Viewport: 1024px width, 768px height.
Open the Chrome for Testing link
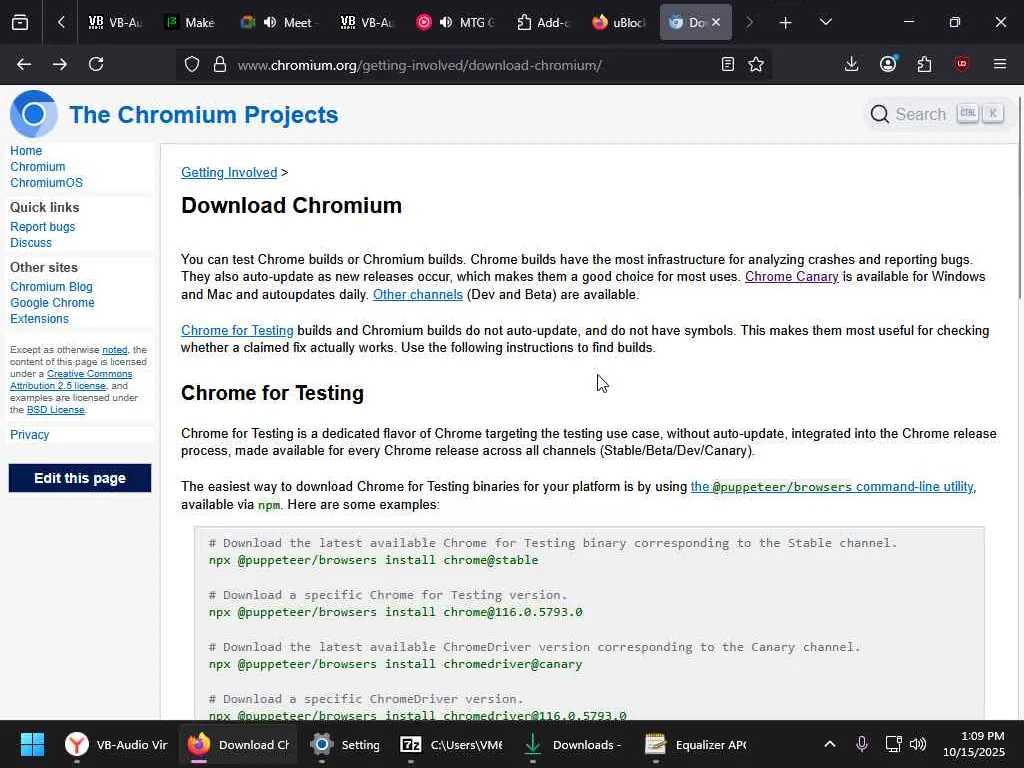click(237, 330)
